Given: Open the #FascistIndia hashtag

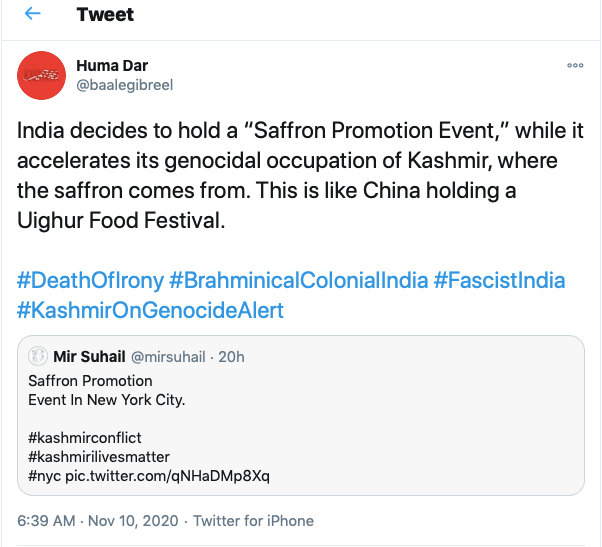Looking at the screenshot, I should click(499, 281).
